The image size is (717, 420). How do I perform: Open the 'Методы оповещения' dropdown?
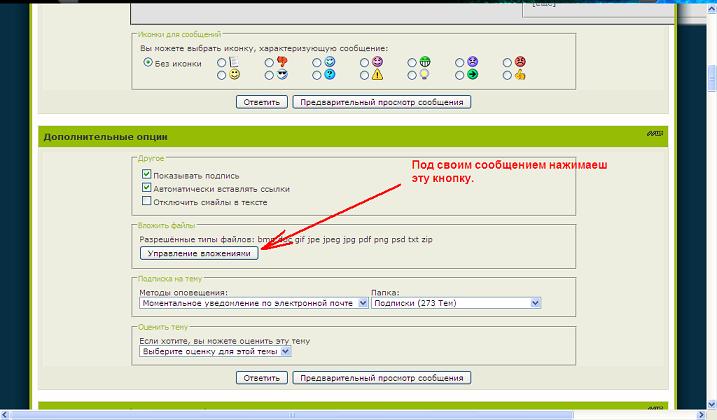pos(254,303)
